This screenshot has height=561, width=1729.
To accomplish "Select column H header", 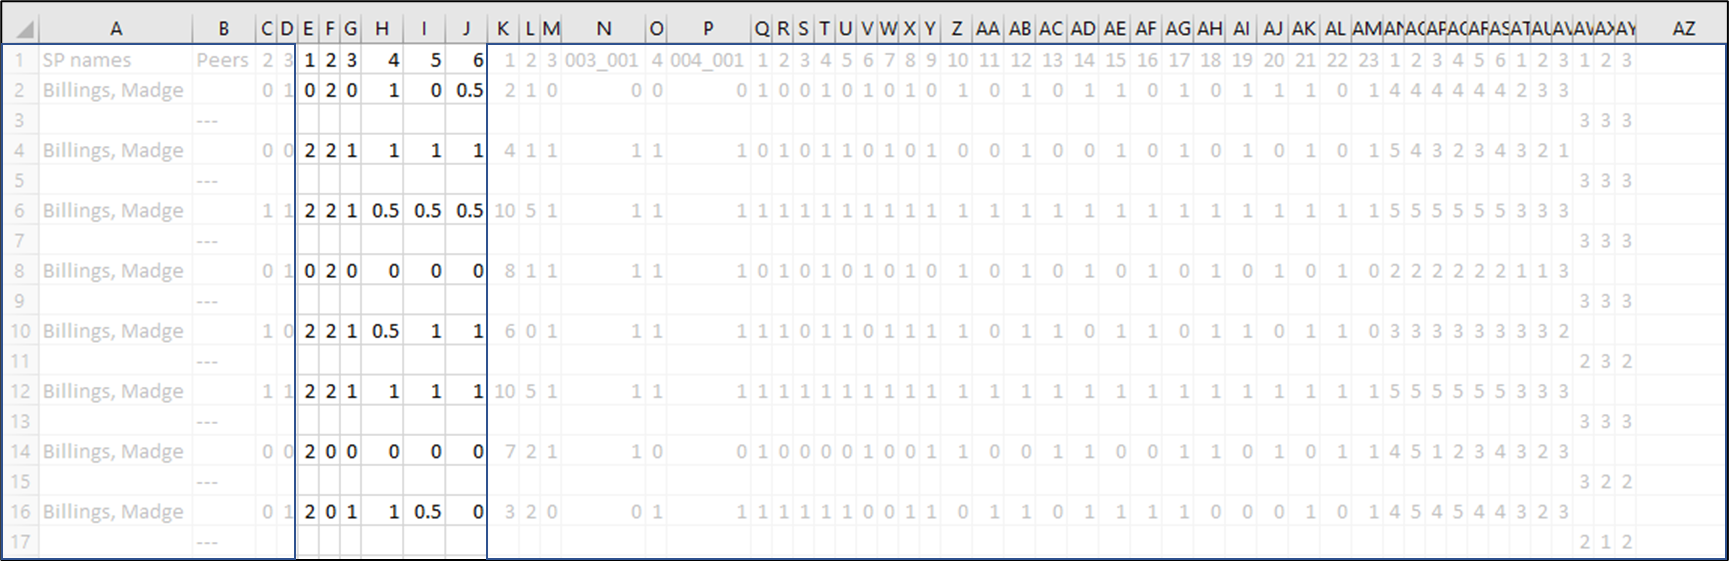I will [382, 29].
